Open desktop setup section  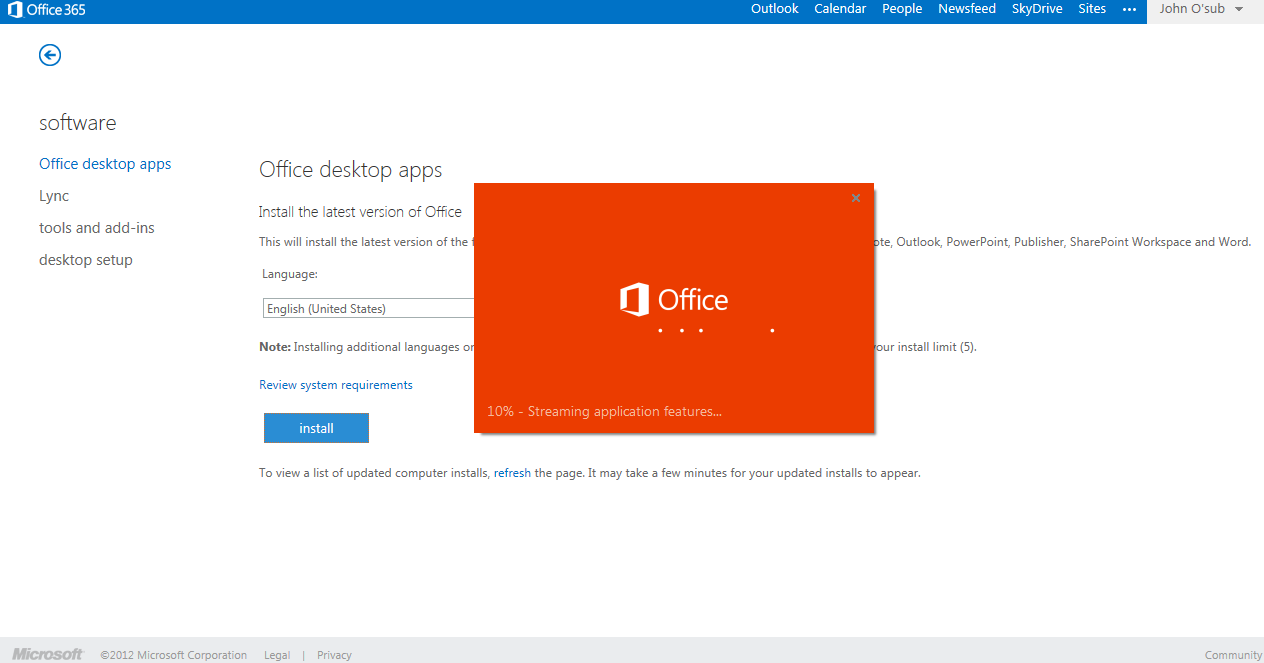click(x=86, y=260)
